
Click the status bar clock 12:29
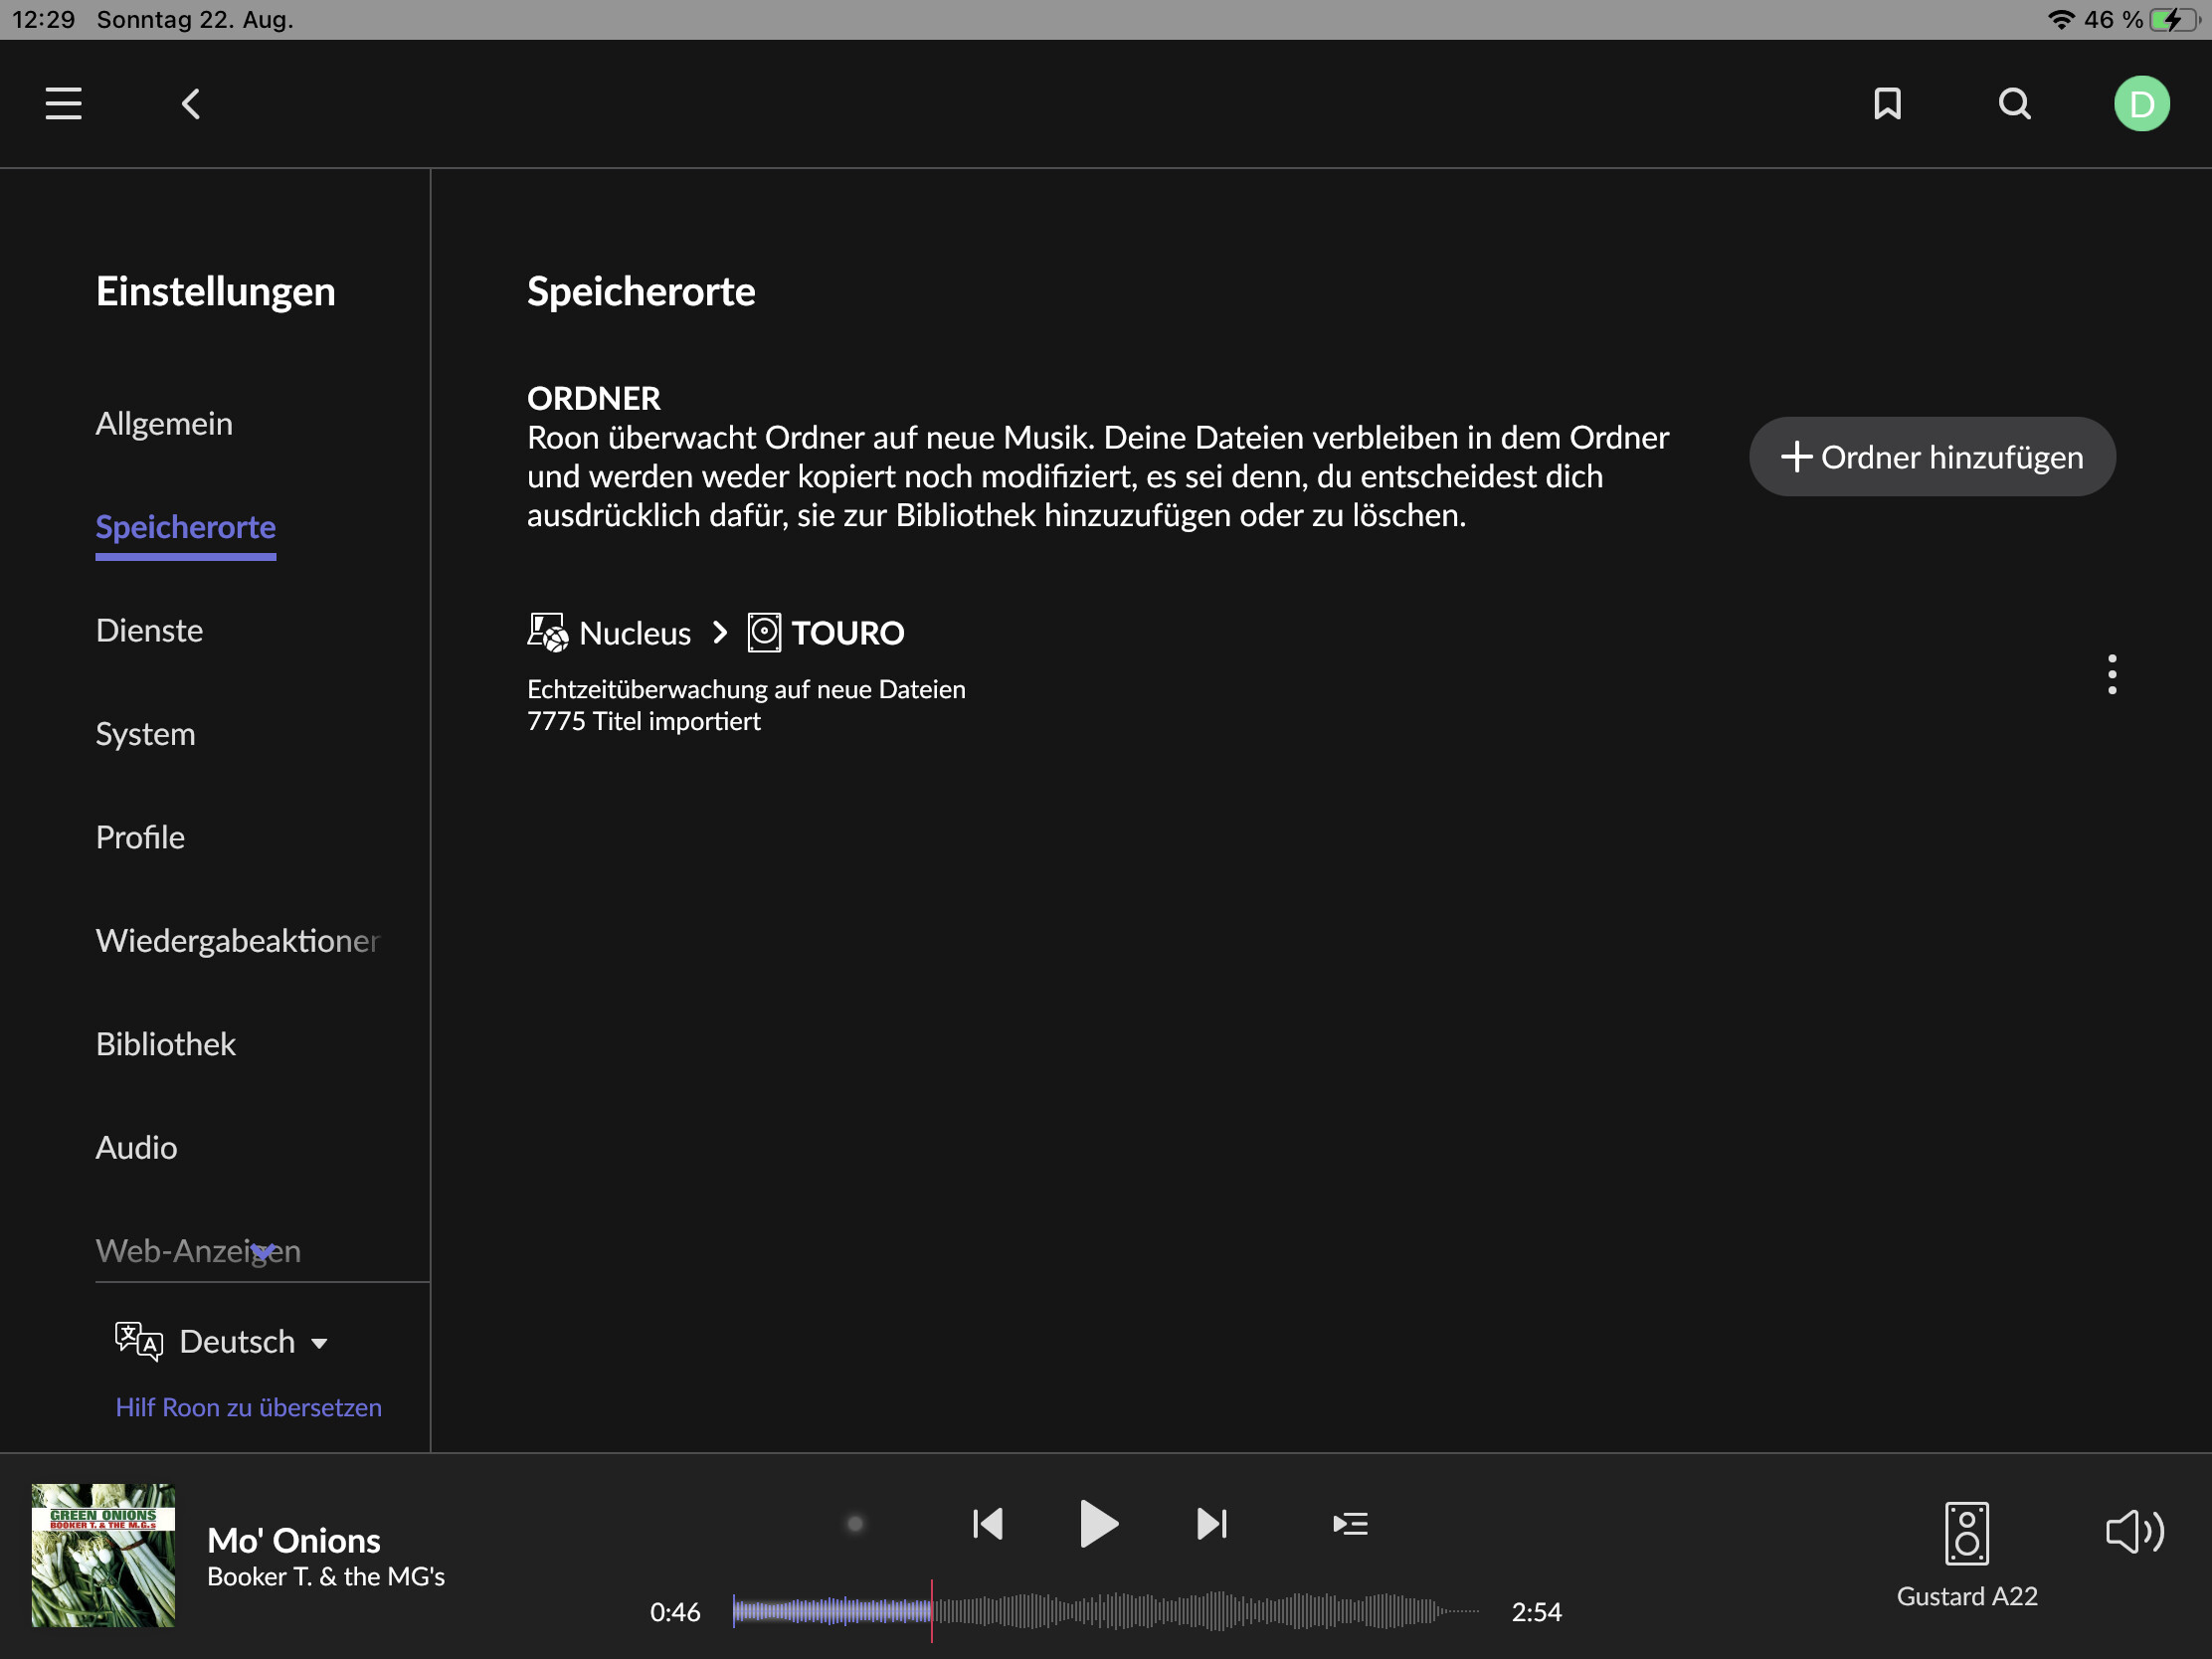[44, 20]
